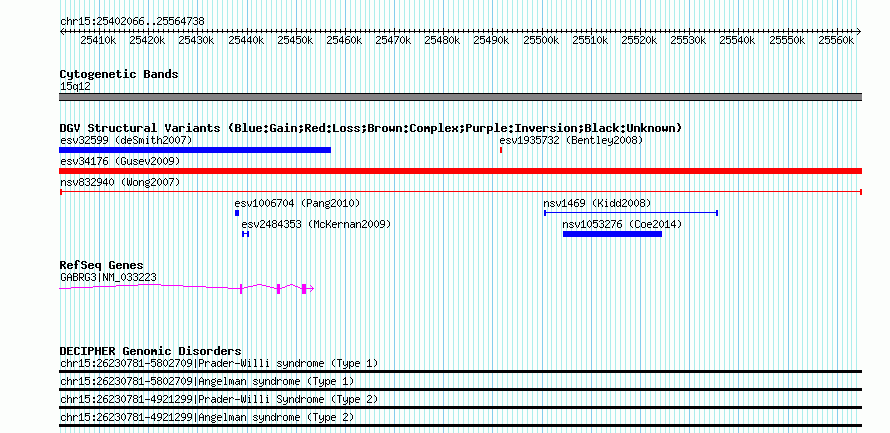Viewport: 890px width, 433px height.
Task: Click the 25410k ruler tick label
Action: coord(99,40)
